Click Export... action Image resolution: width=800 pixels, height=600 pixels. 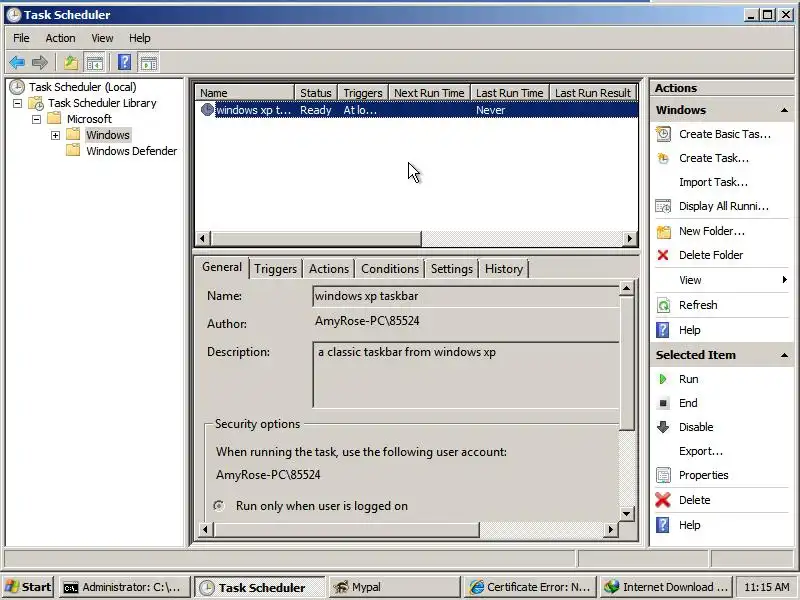click(x=701, y=451)
